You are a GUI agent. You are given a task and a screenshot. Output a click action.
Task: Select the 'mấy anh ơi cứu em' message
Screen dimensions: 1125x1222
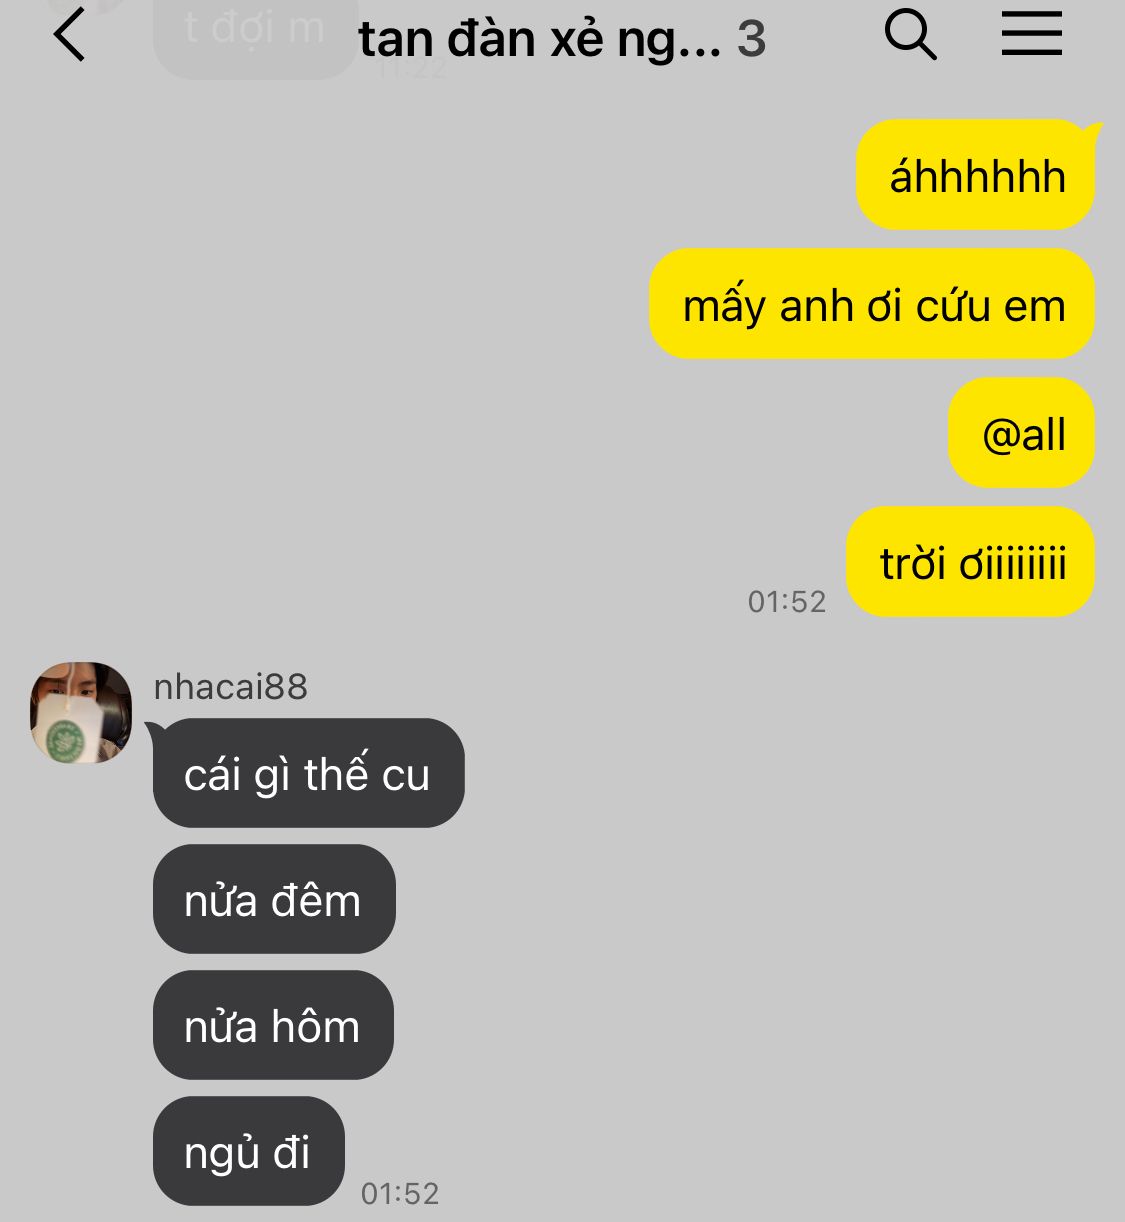point(873,304)
